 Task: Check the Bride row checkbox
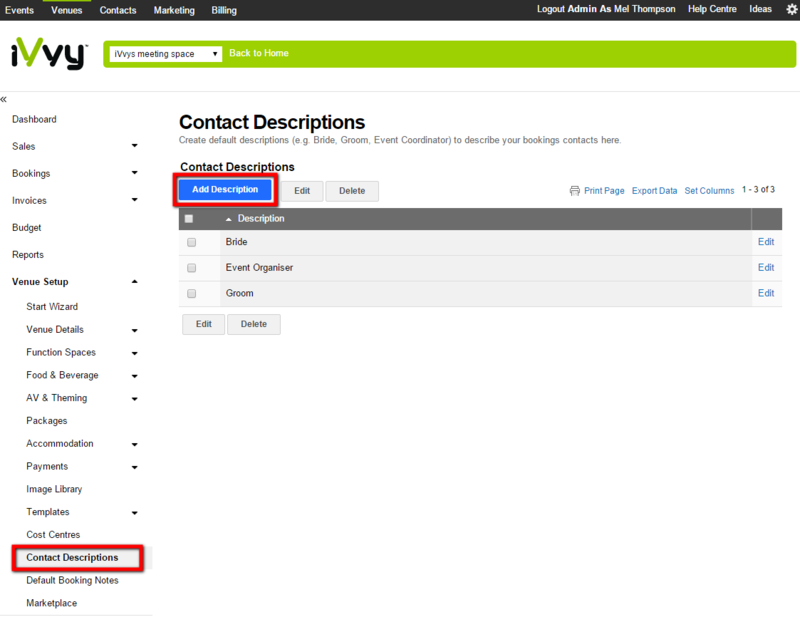click(192, 242)
